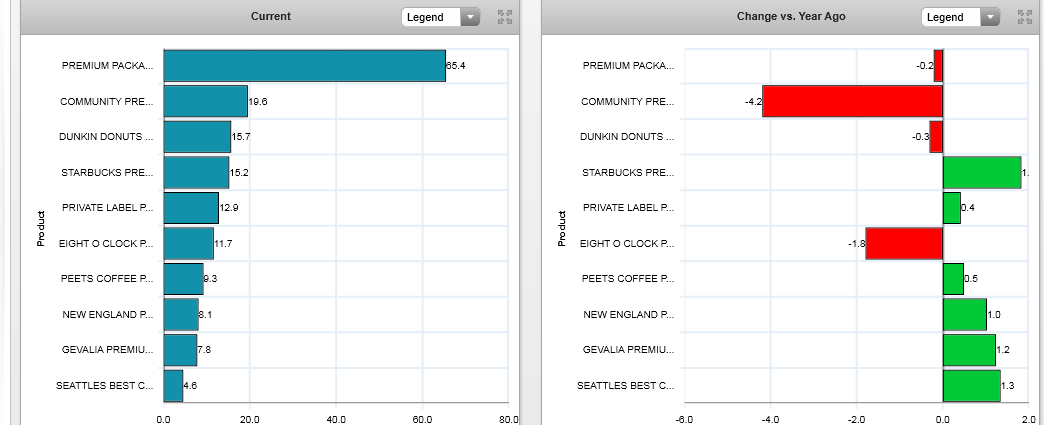Screen dimensions: 1044x425
Task: Click the Current panel title header
Action: pyautogui.click(x=271, y=17)
